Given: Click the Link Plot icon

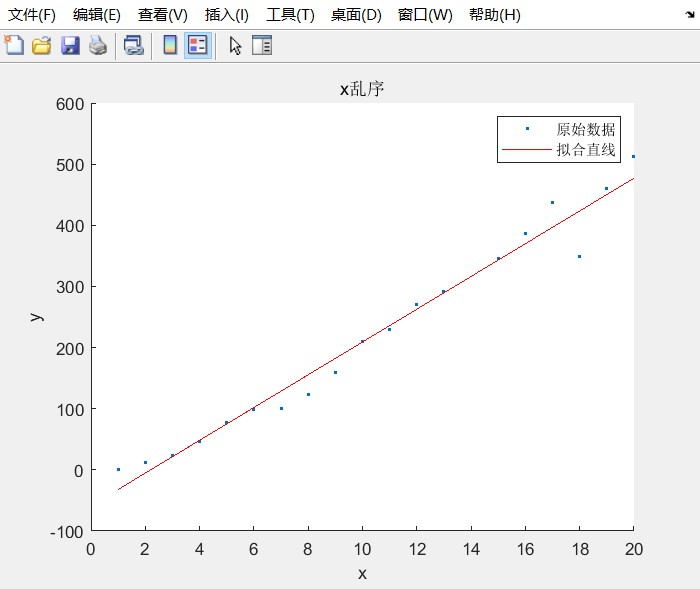Looking at the screenshot, I should coord(133,46).
